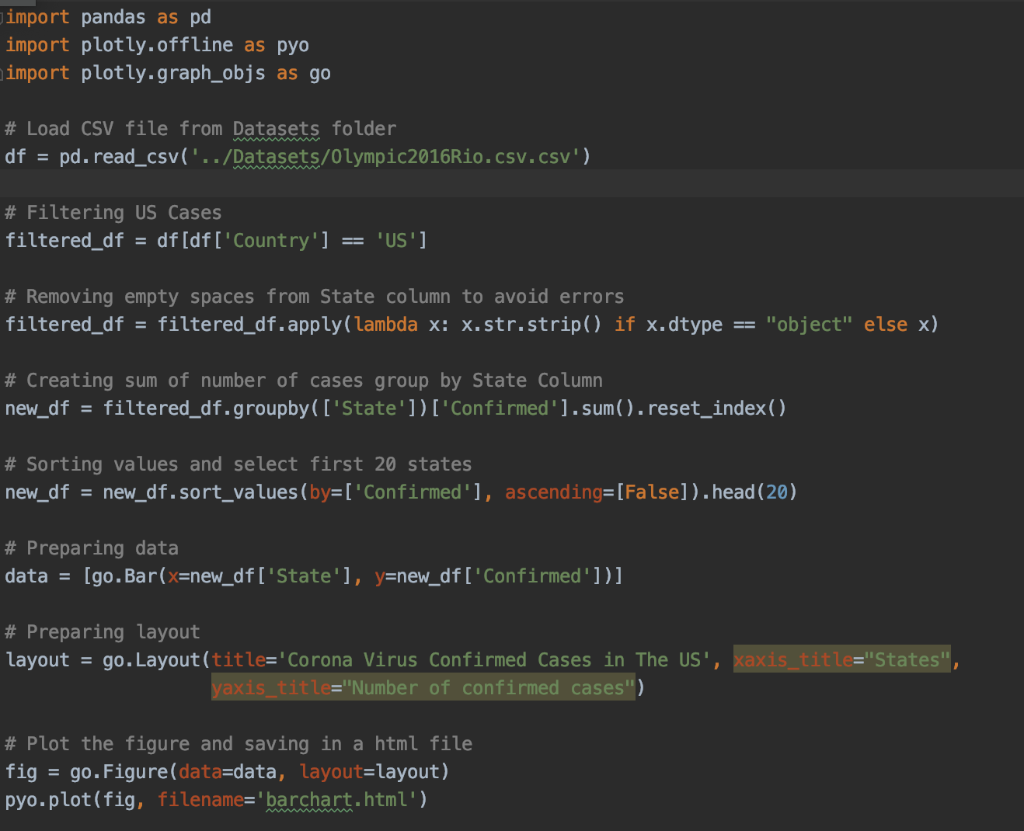Click the title string 'Corona Virus Confirmed Cases in The US'
The image size is (1024, 831).
(494, 660)
